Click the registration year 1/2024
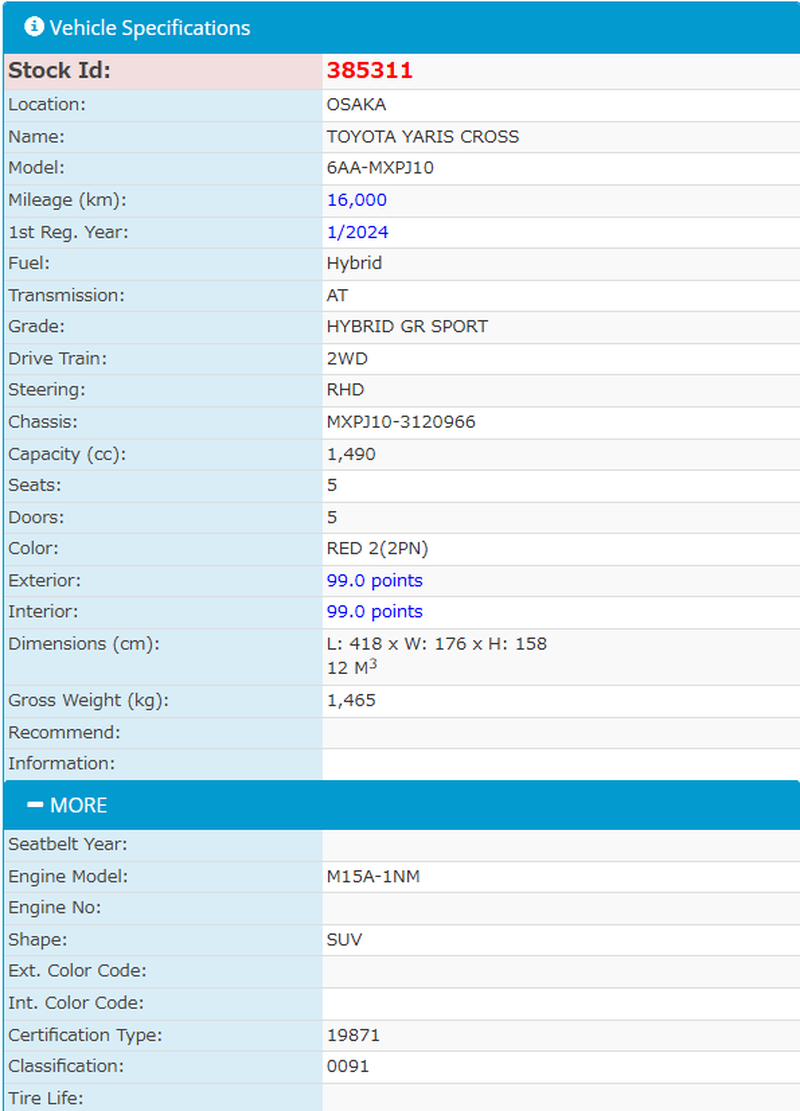The image size is (800, 1111). pos(357,232)
